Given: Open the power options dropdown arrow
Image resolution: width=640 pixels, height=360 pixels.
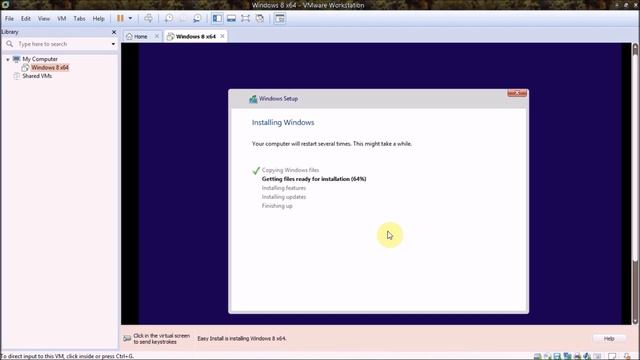Looking at the screenshot, I should (x=130, y=18).
